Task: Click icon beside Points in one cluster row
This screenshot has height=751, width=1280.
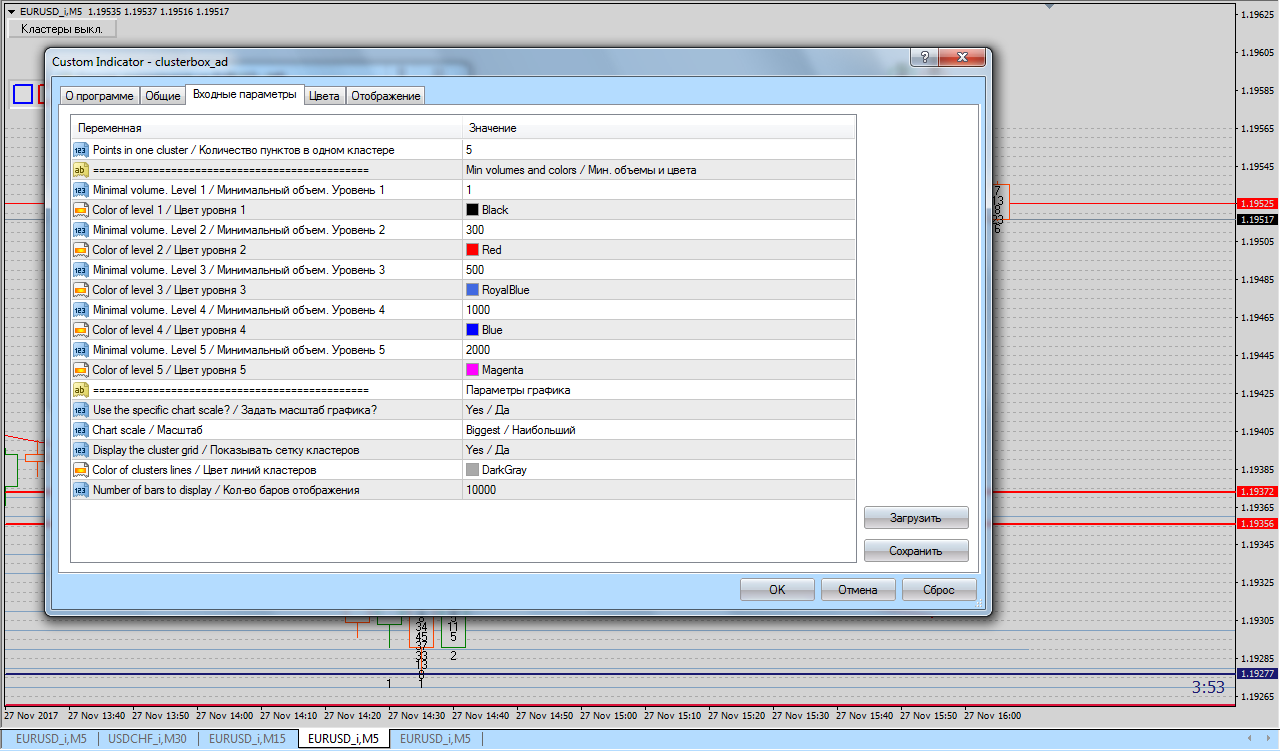Action: tap(81, 150)
